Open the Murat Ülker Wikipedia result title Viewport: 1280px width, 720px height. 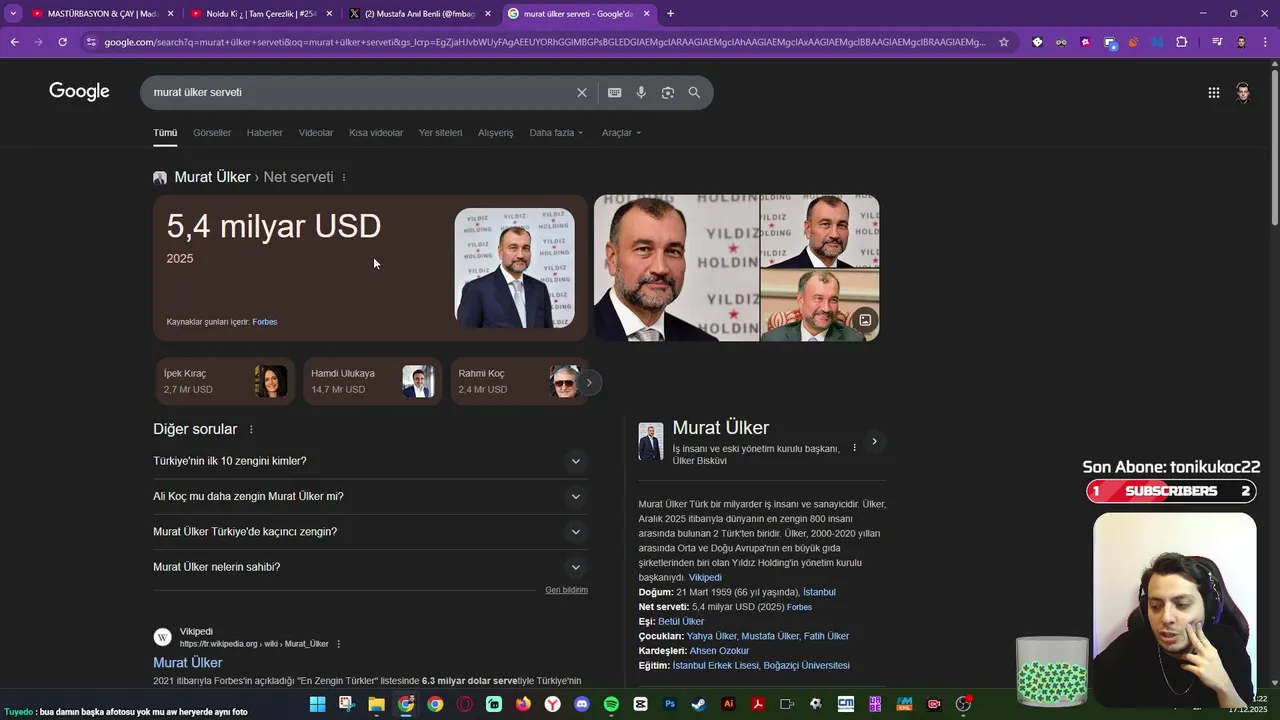tap(188, 663)
